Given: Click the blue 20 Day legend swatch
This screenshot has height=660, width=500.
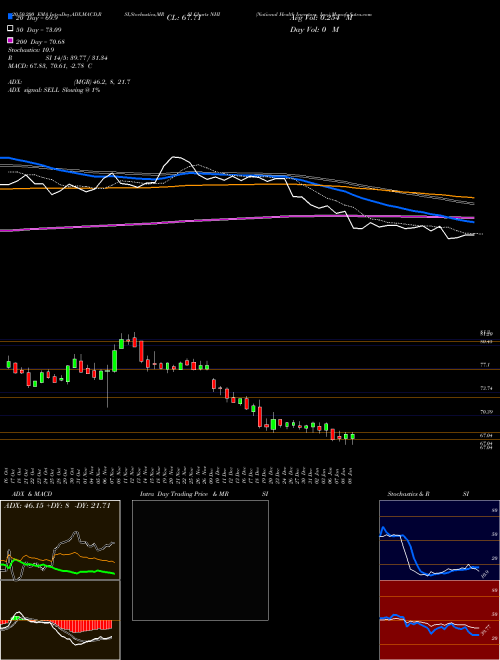Looking at the screenshot, I should [10, 17].
